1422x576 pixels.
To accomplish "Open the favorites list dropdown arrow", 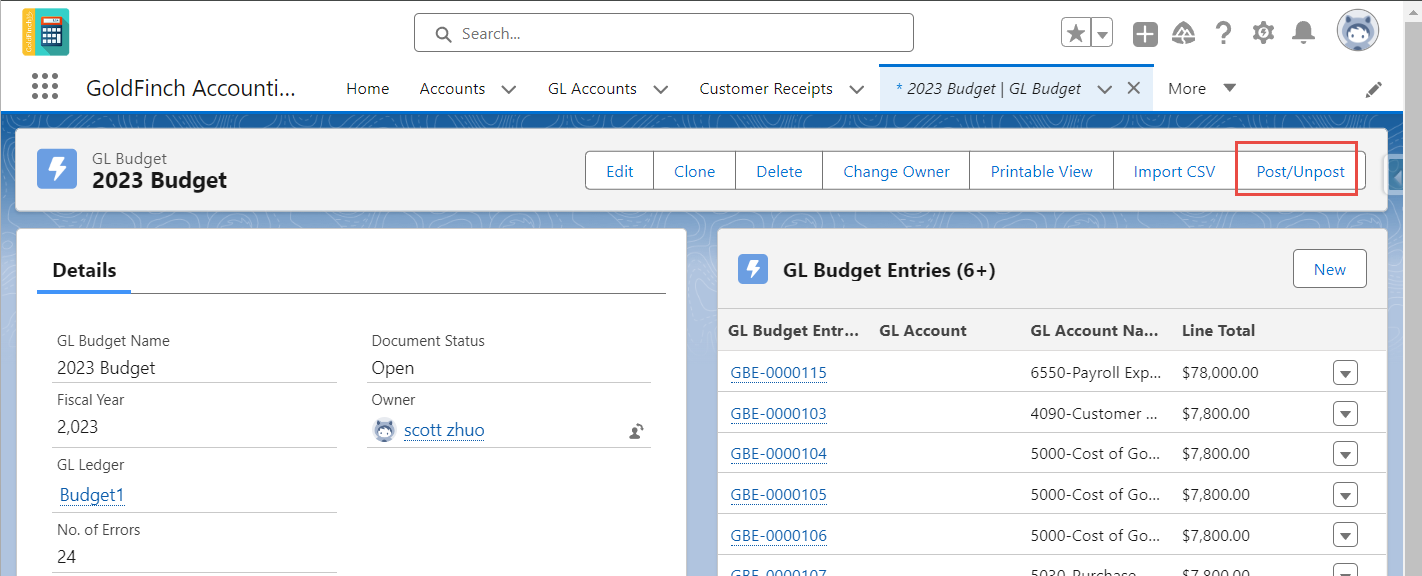I will pos(1102,33).
